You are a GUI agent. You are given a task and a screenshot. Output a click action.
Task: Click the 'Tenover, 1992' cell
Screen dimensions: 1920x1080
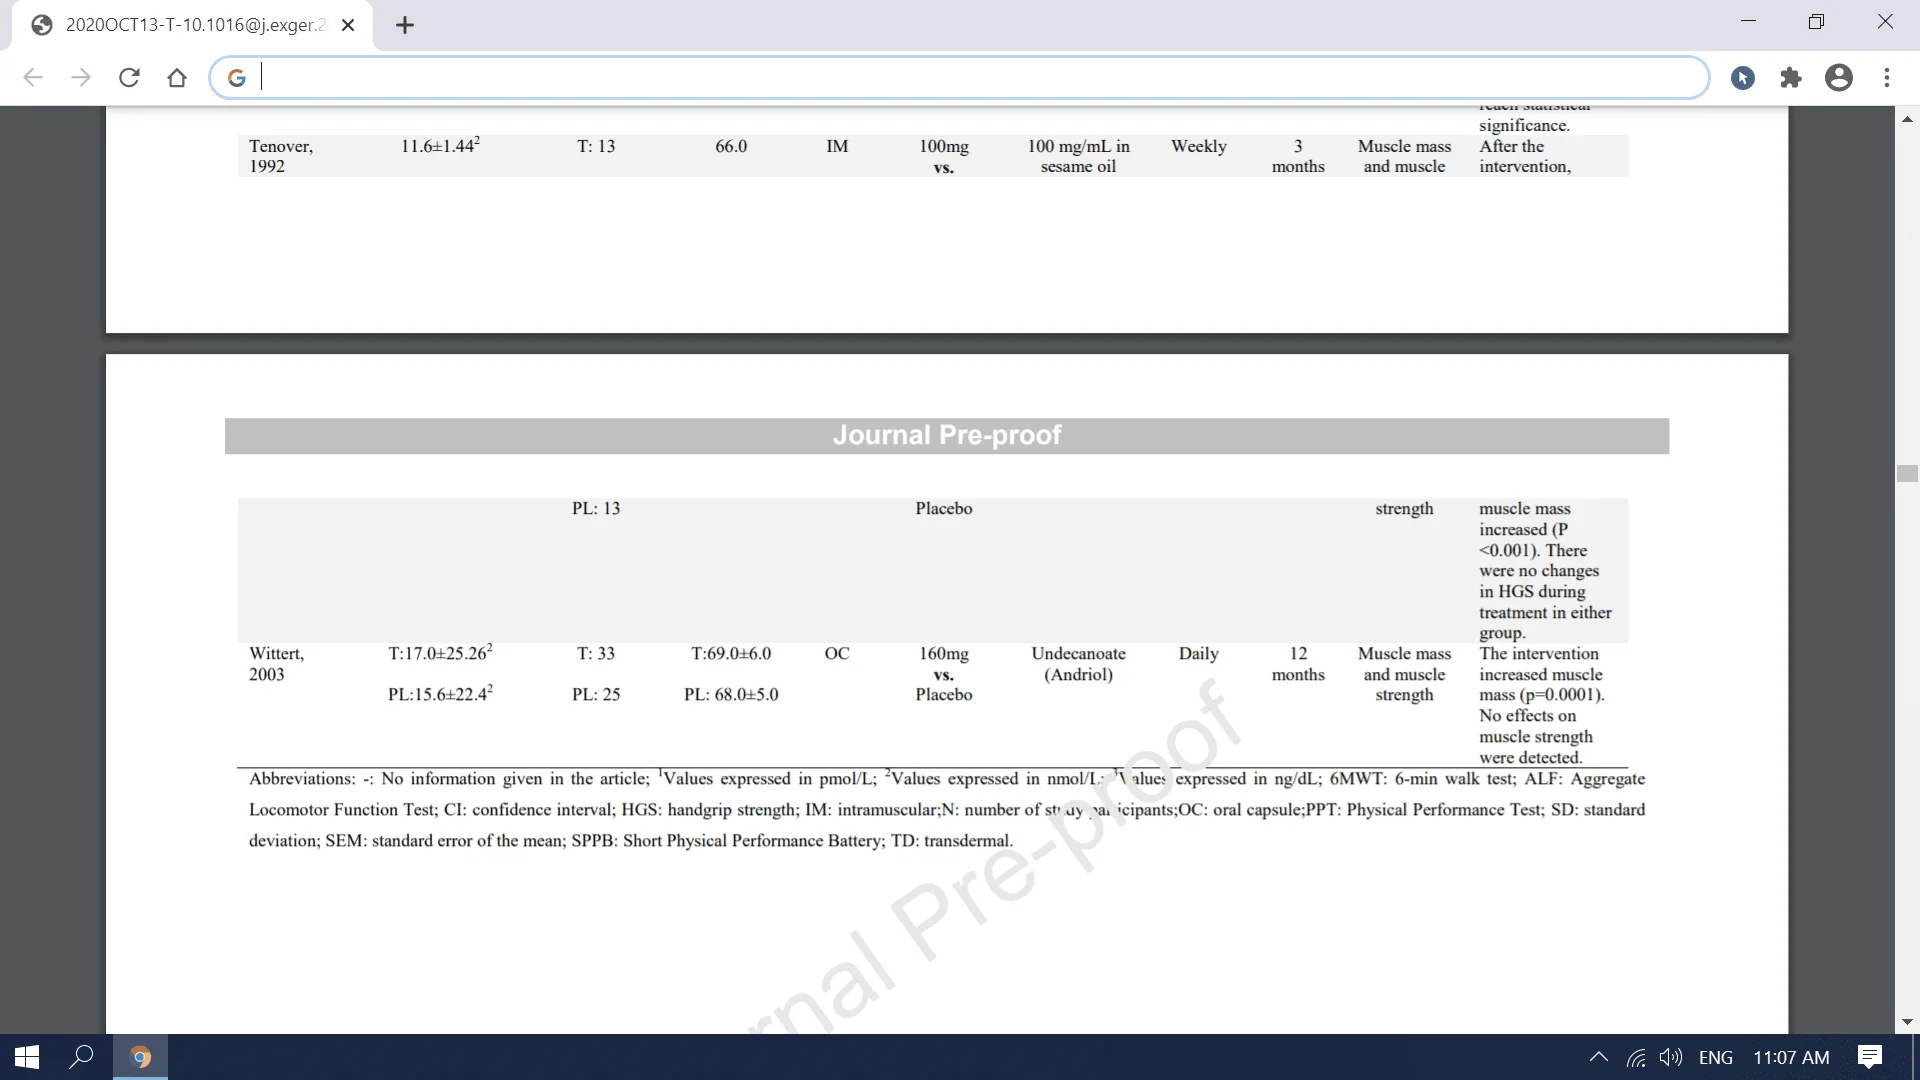pos(281,156)
